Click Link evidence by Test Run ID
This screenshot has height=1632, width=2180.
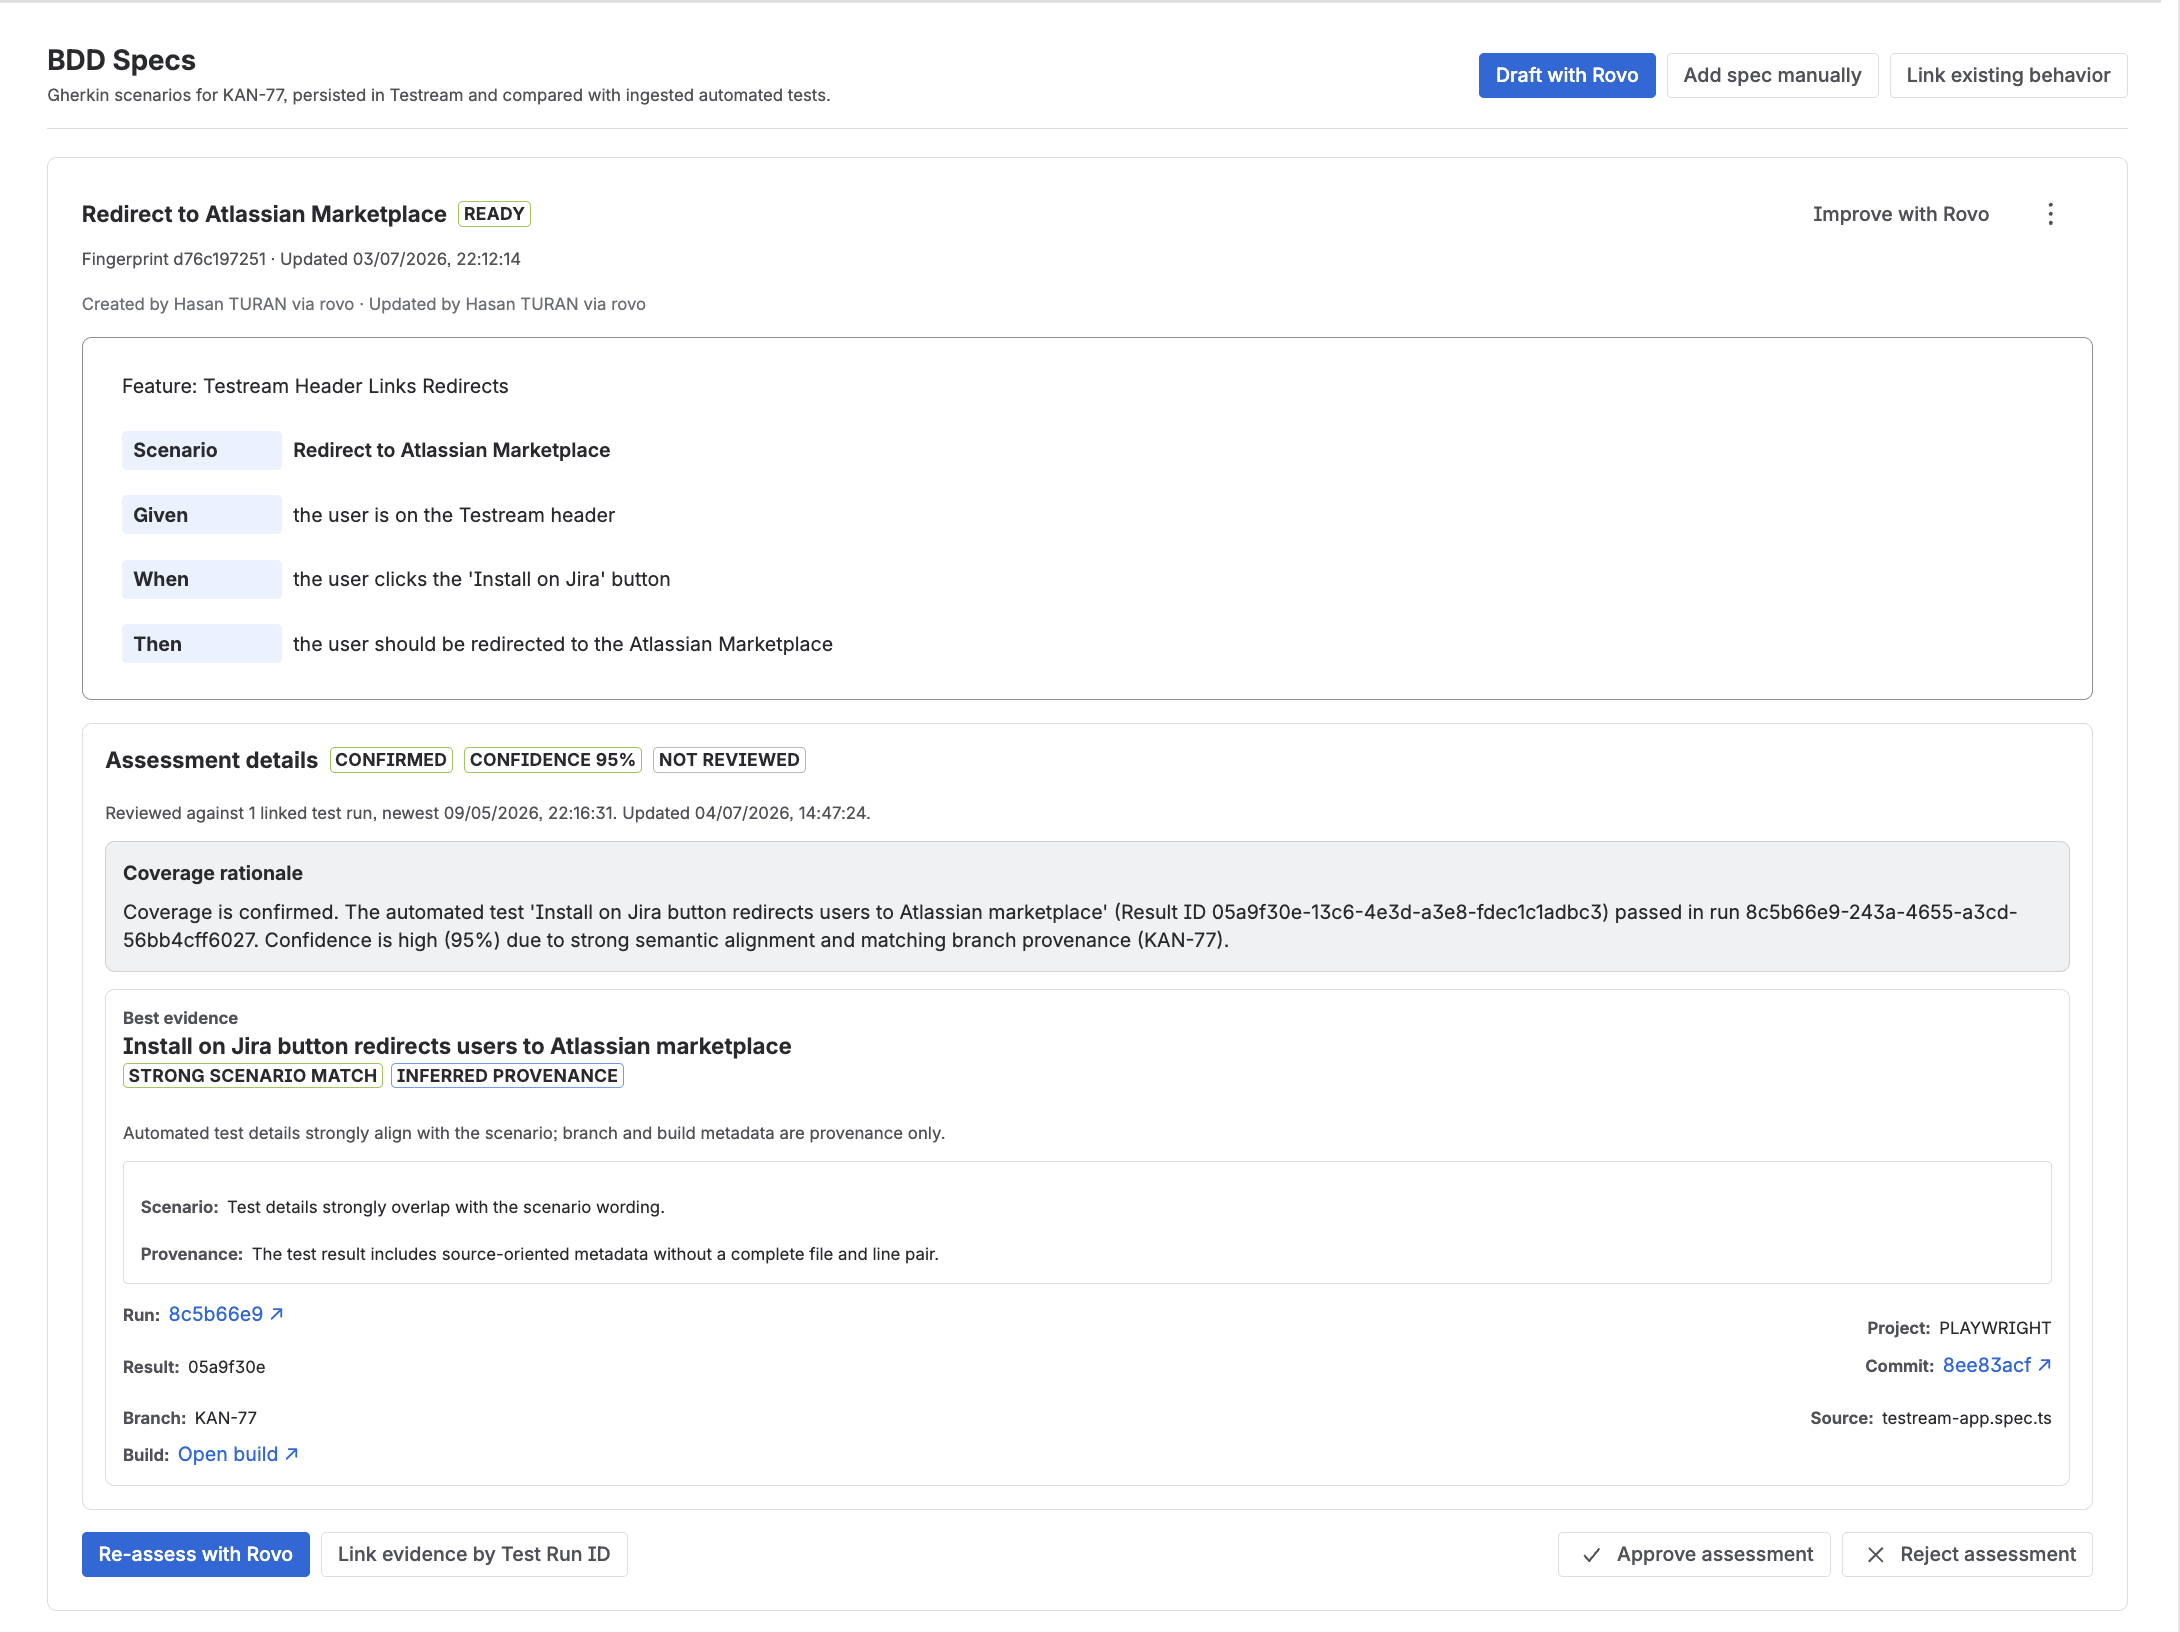tap(474, 1554)
